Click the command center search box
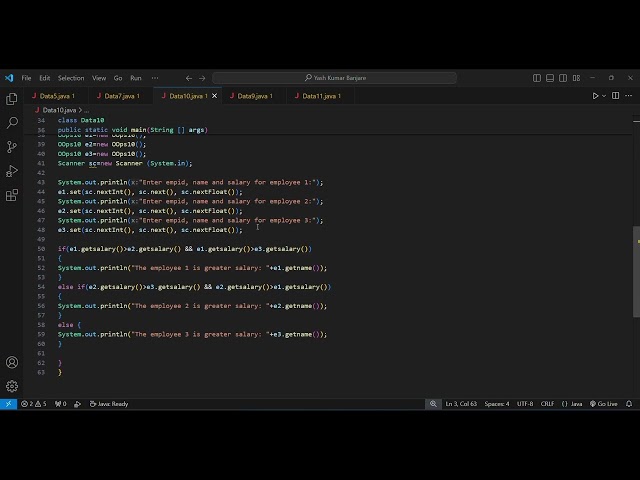Viewport: 640px width, 480px height. (334, 78)
